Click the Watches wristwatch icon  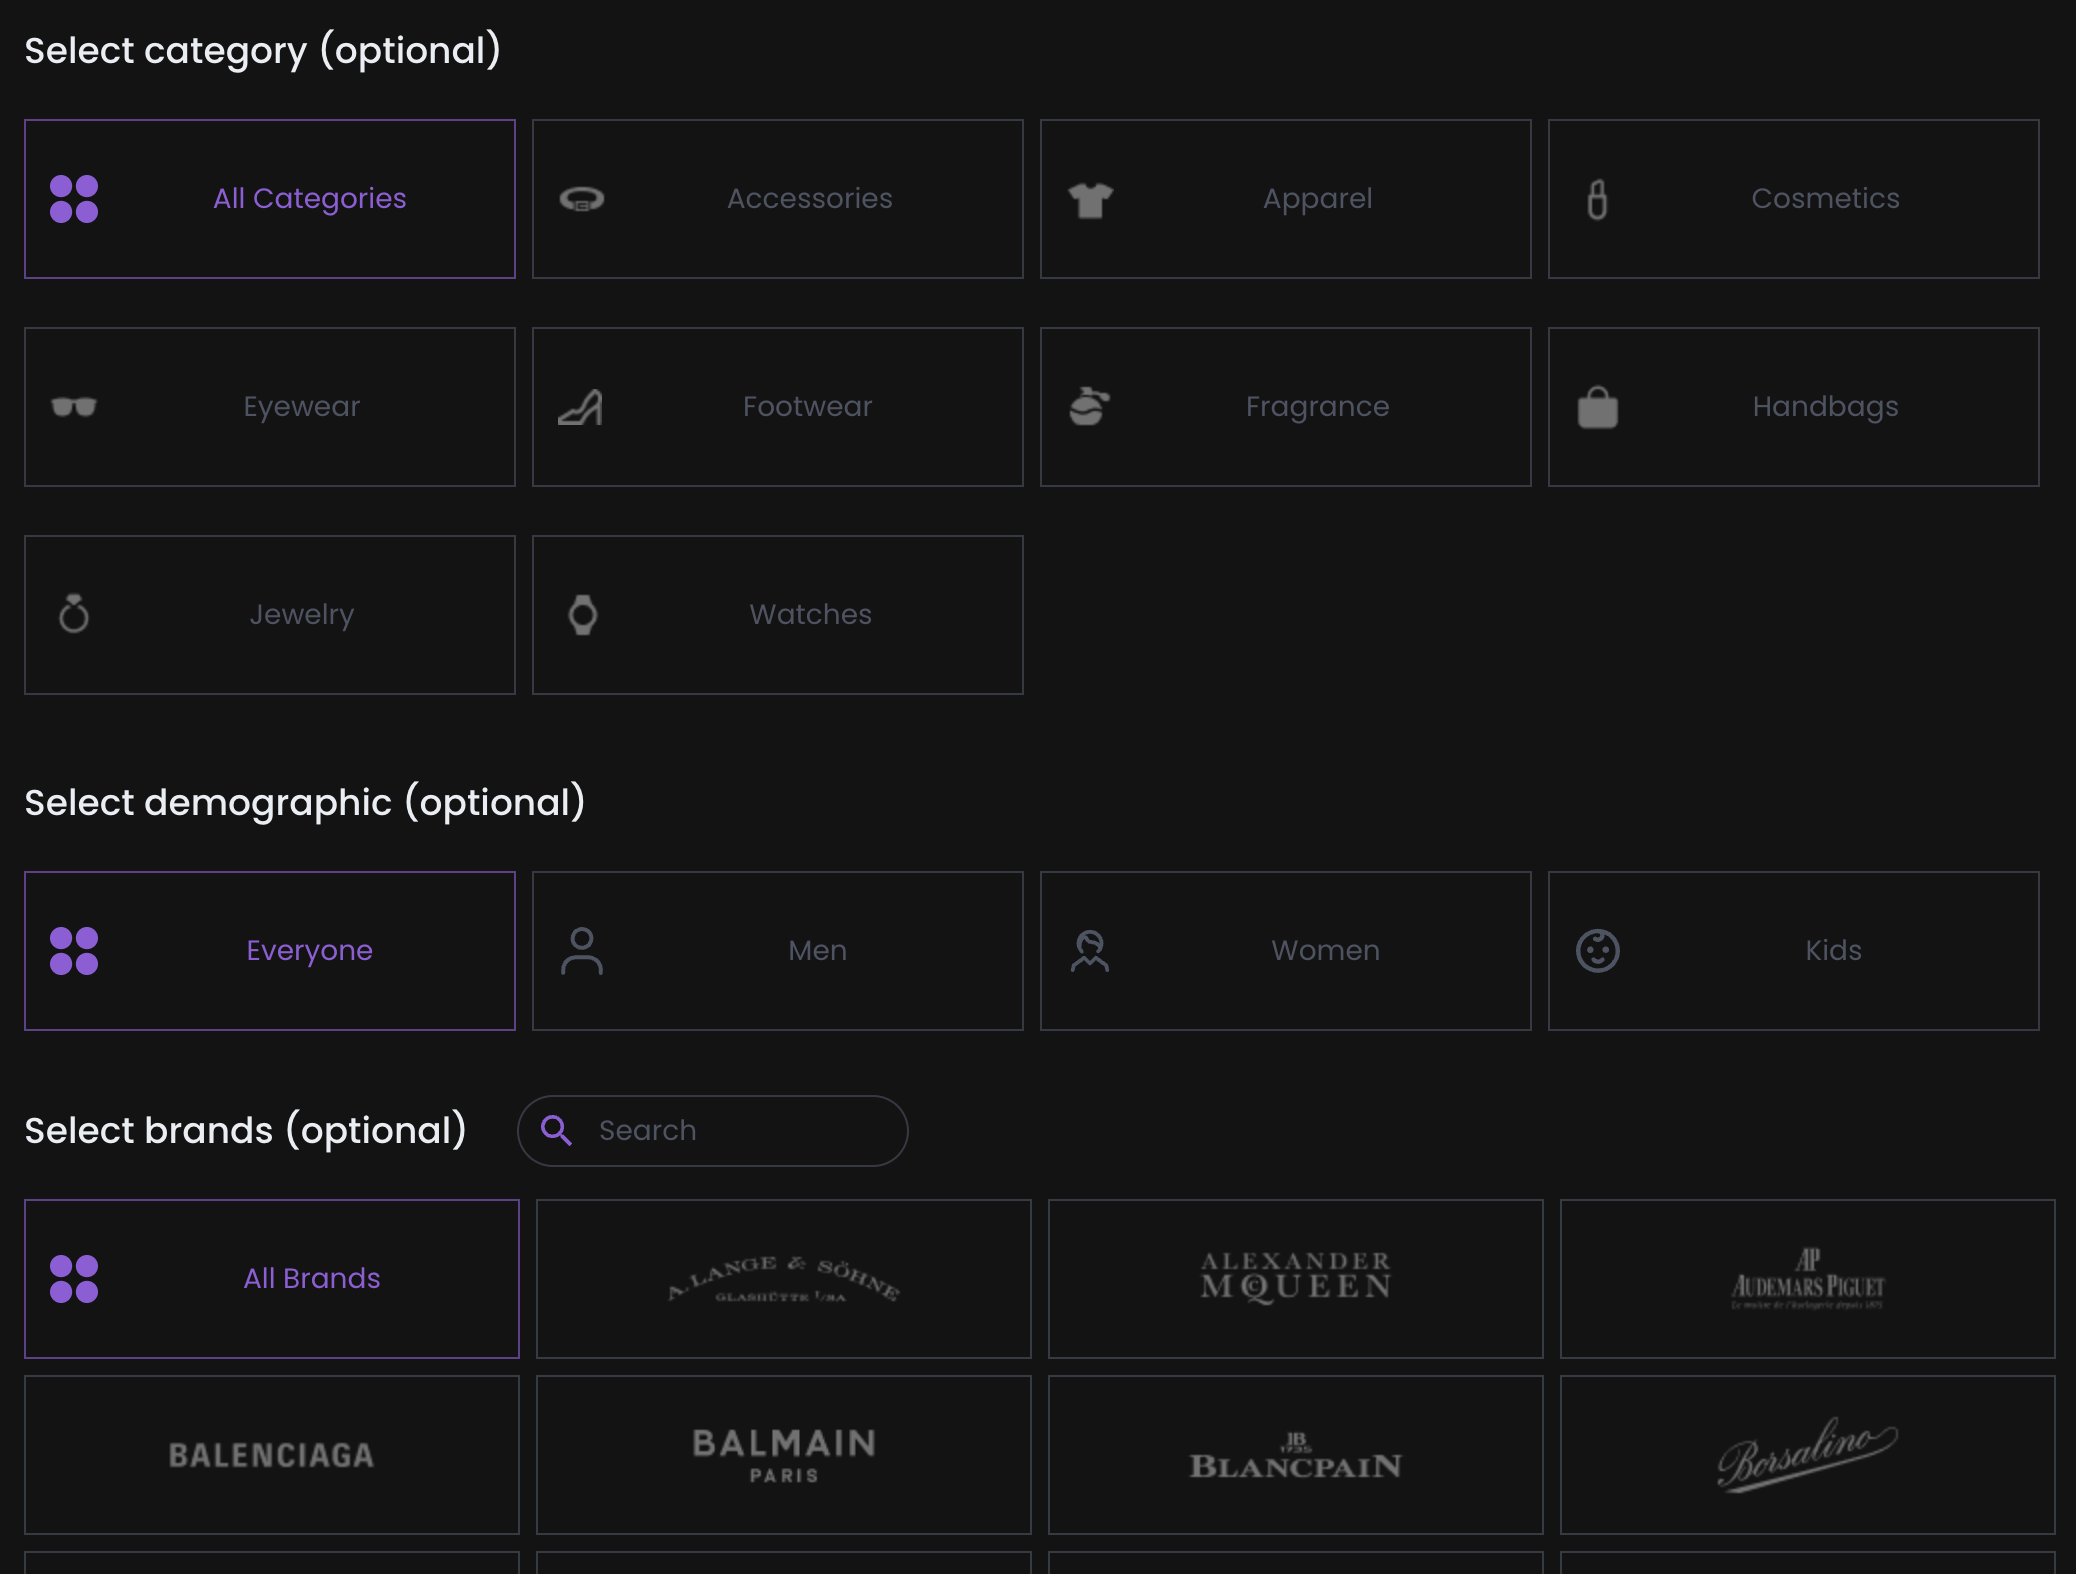[x=582, y=615]
